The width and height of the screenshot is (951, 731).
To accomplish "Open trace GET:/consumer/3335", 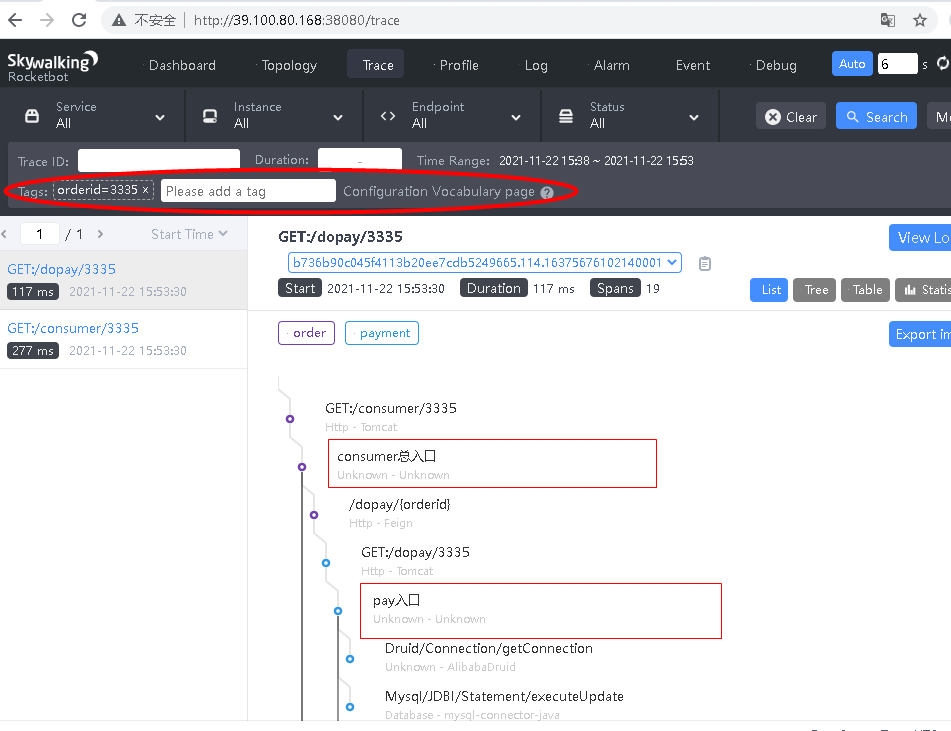I will [72, 327].
